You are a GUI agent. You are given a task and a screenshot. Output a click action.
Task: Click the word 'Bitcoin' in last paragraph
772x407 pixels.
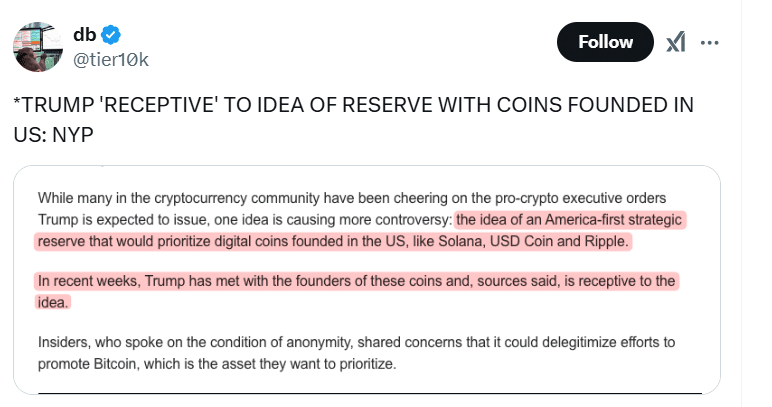(115, 364)
